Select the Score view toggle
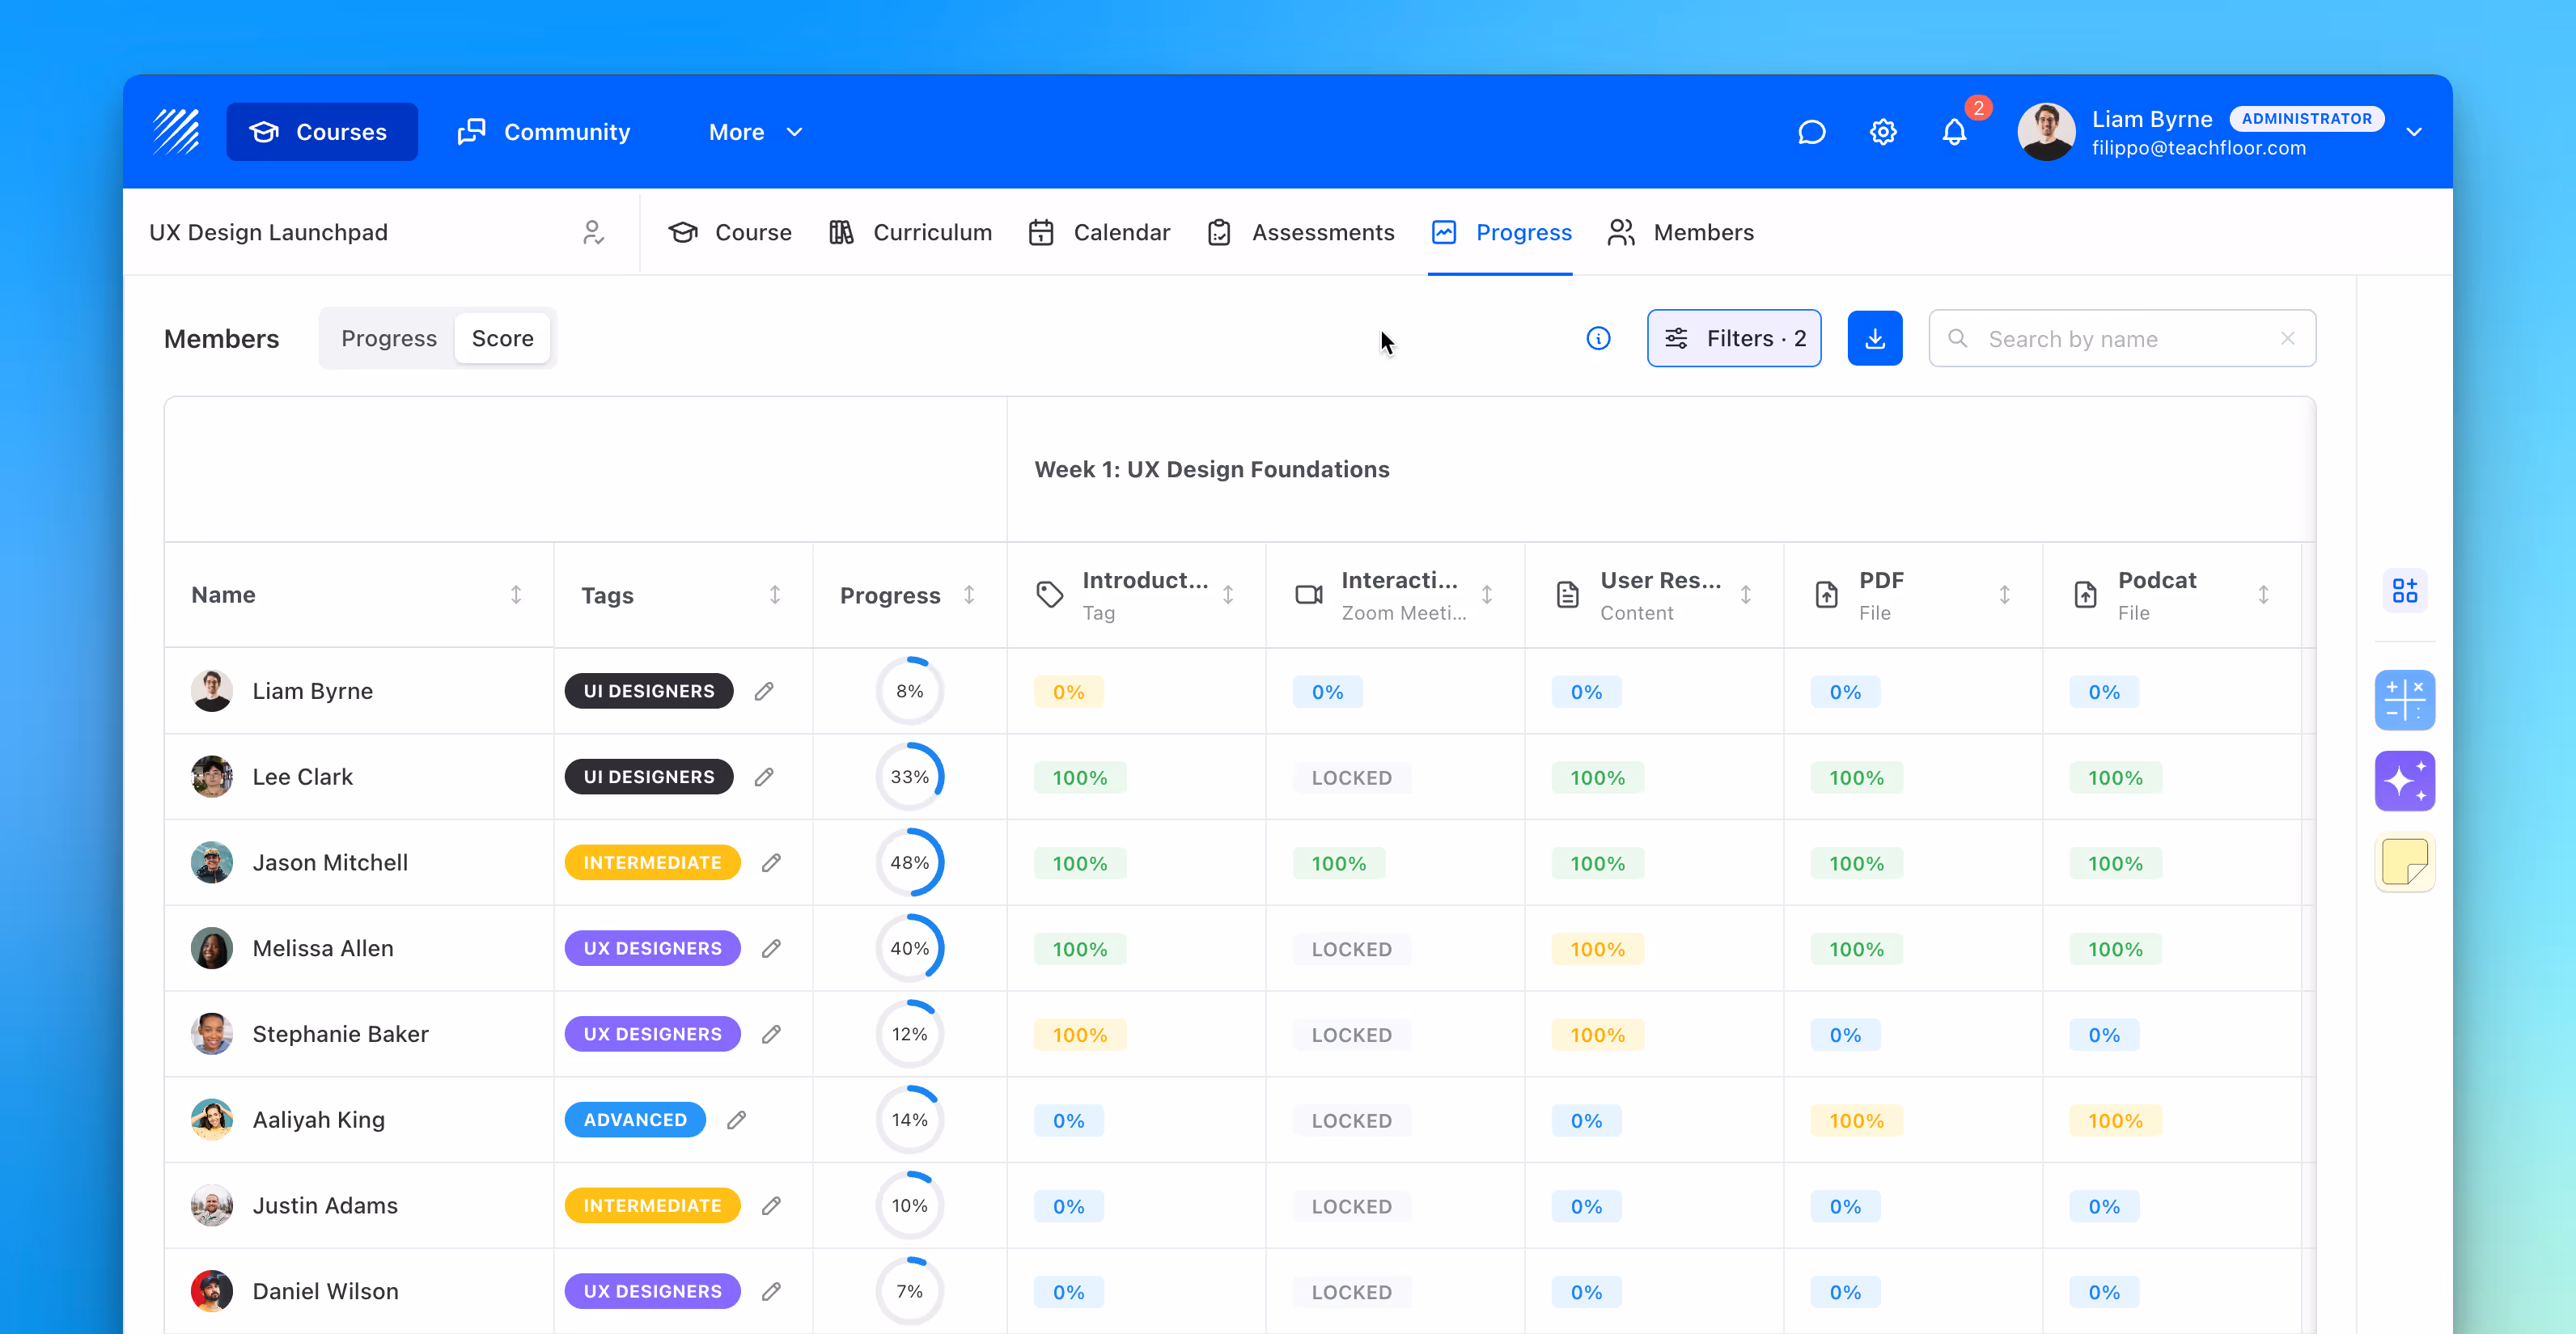The height and width of the screenshot is (1334, 2576). [x=502, y=338]
